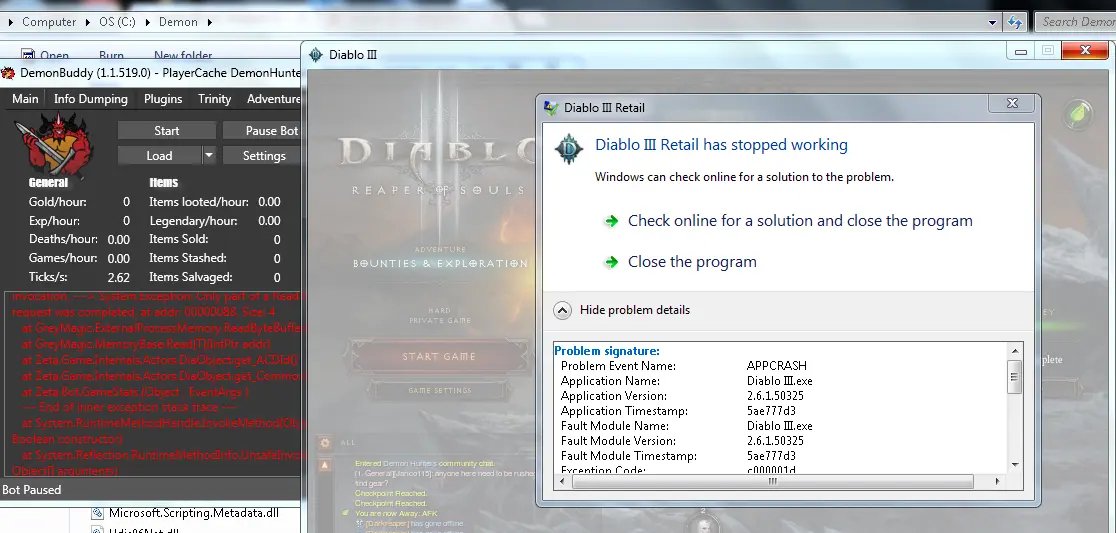
Task: Click Diablo III Retail has stopped working heading
Action: point(721,145)
